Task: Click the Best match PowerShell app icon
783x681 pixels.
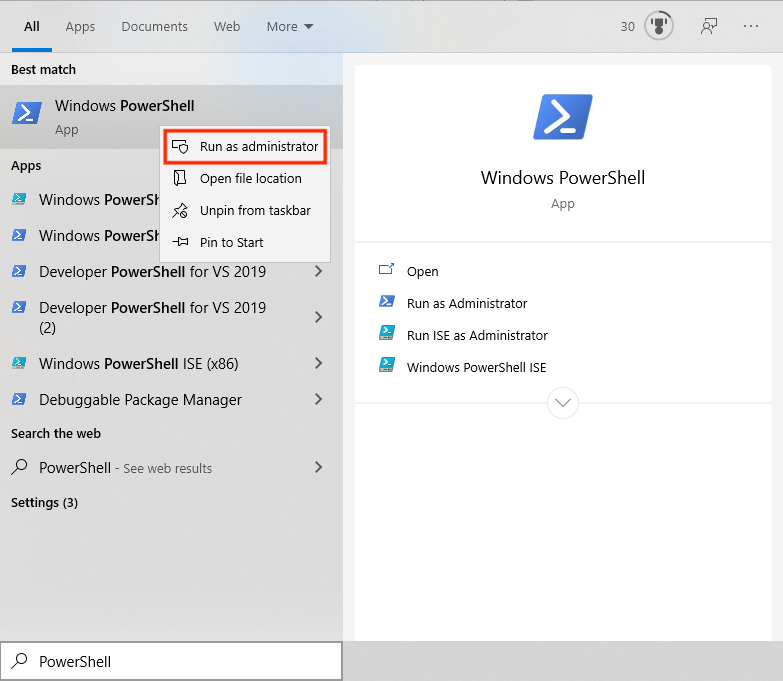Action: [26, 113]
